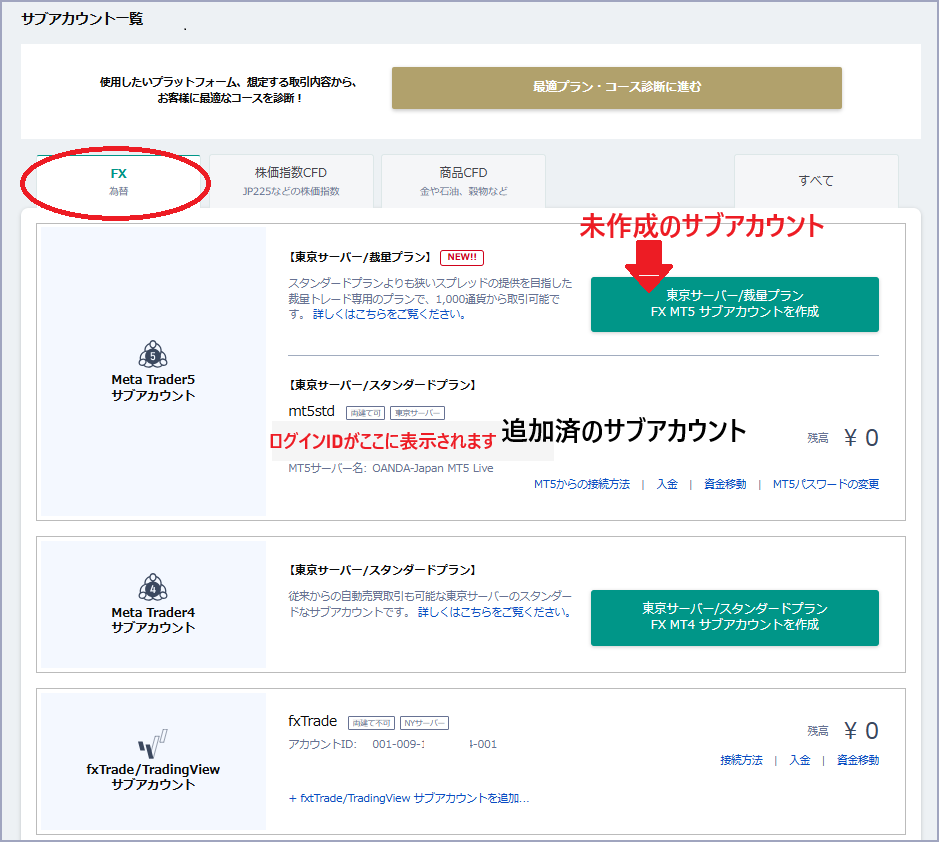Create the スタンダードプラン FX MT4 sub-account
Image resolution: width=939 pixels, height=842 pixels.
coord(735,617)
